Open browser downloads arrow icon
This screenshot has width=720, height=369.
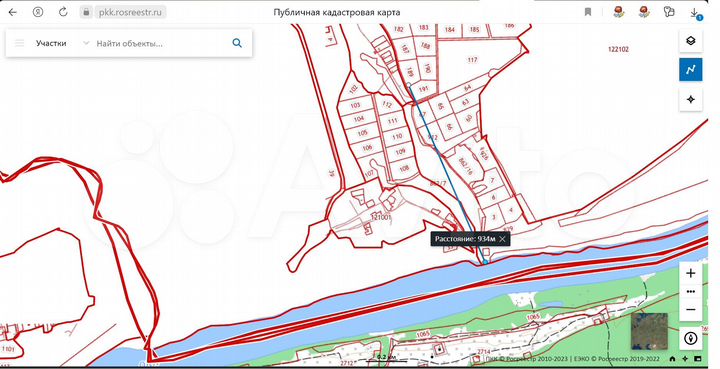tap(695, 13)
